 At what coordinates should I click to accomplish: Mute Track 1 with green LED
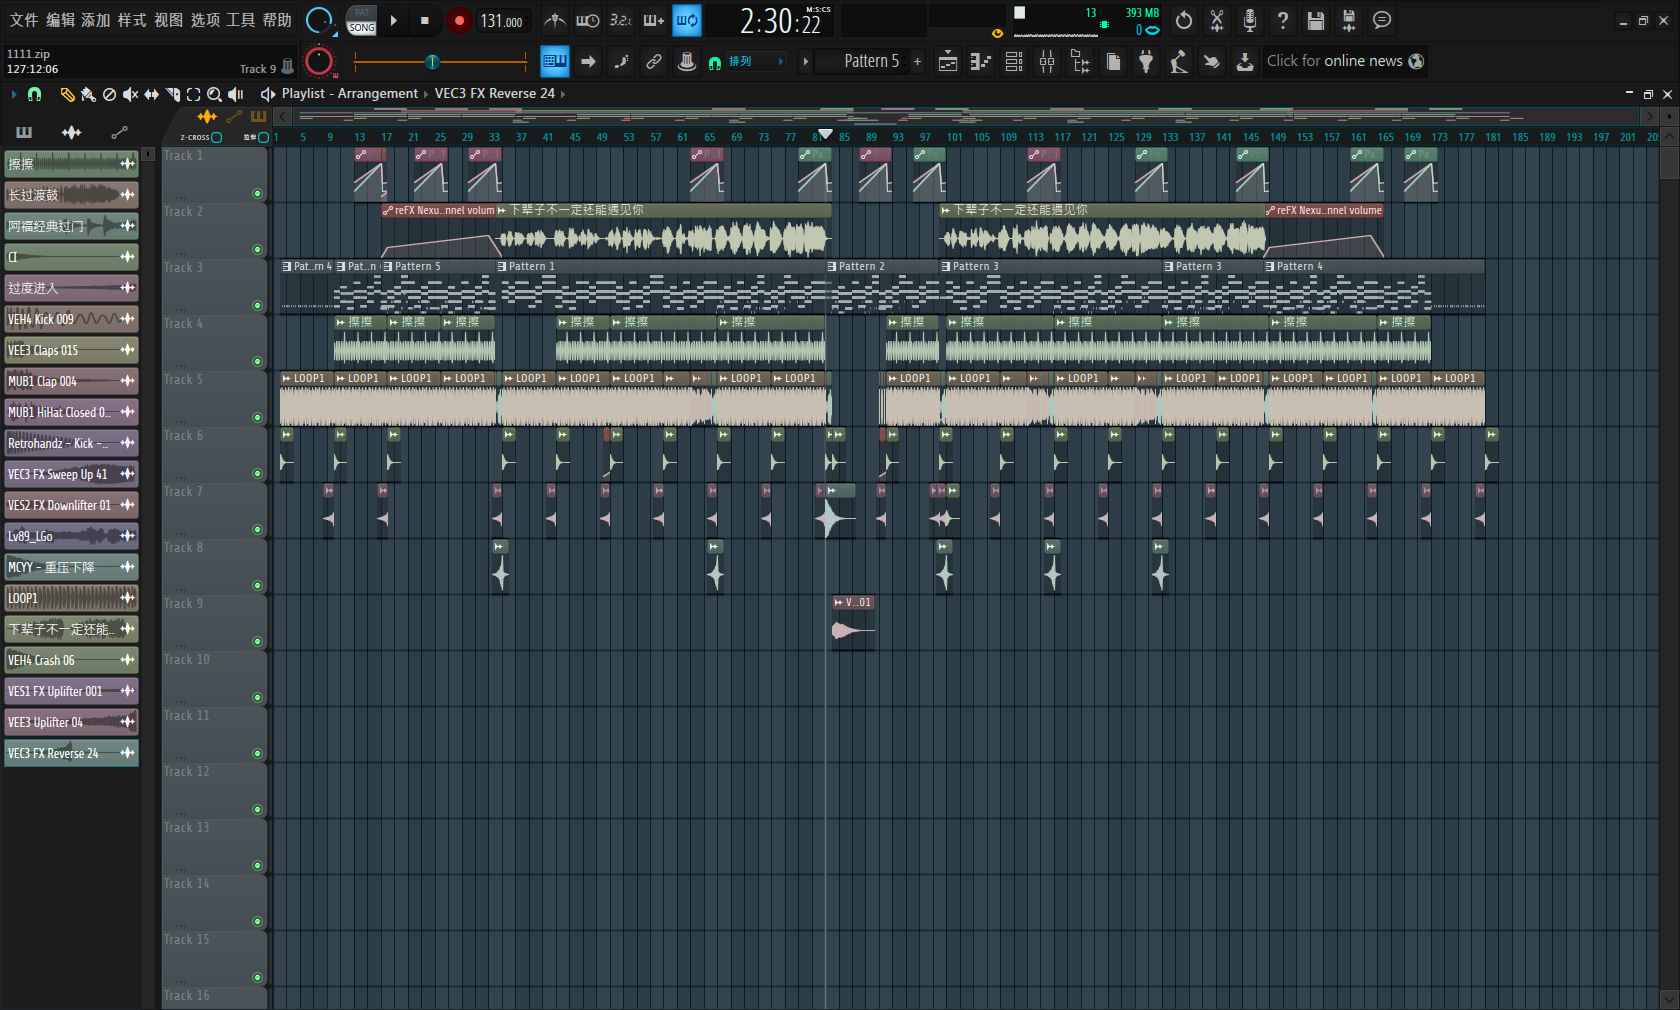[257, 194]
